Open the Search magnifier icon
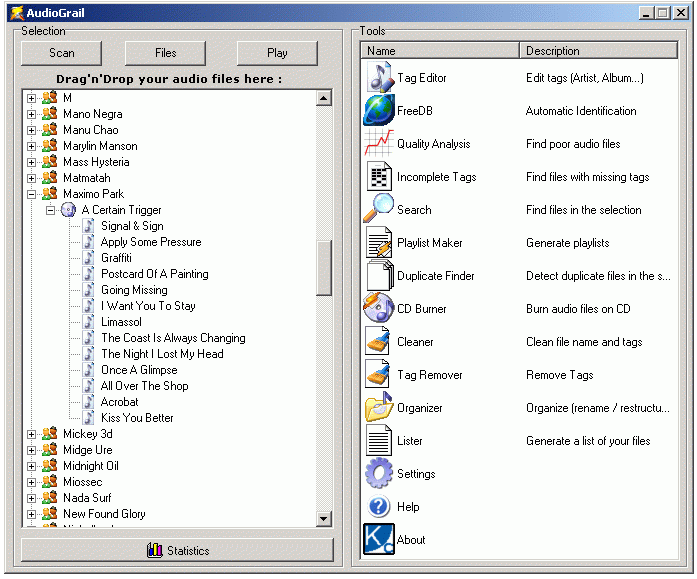Viewport: 697px width, 579px height. [x=379, y=209]
